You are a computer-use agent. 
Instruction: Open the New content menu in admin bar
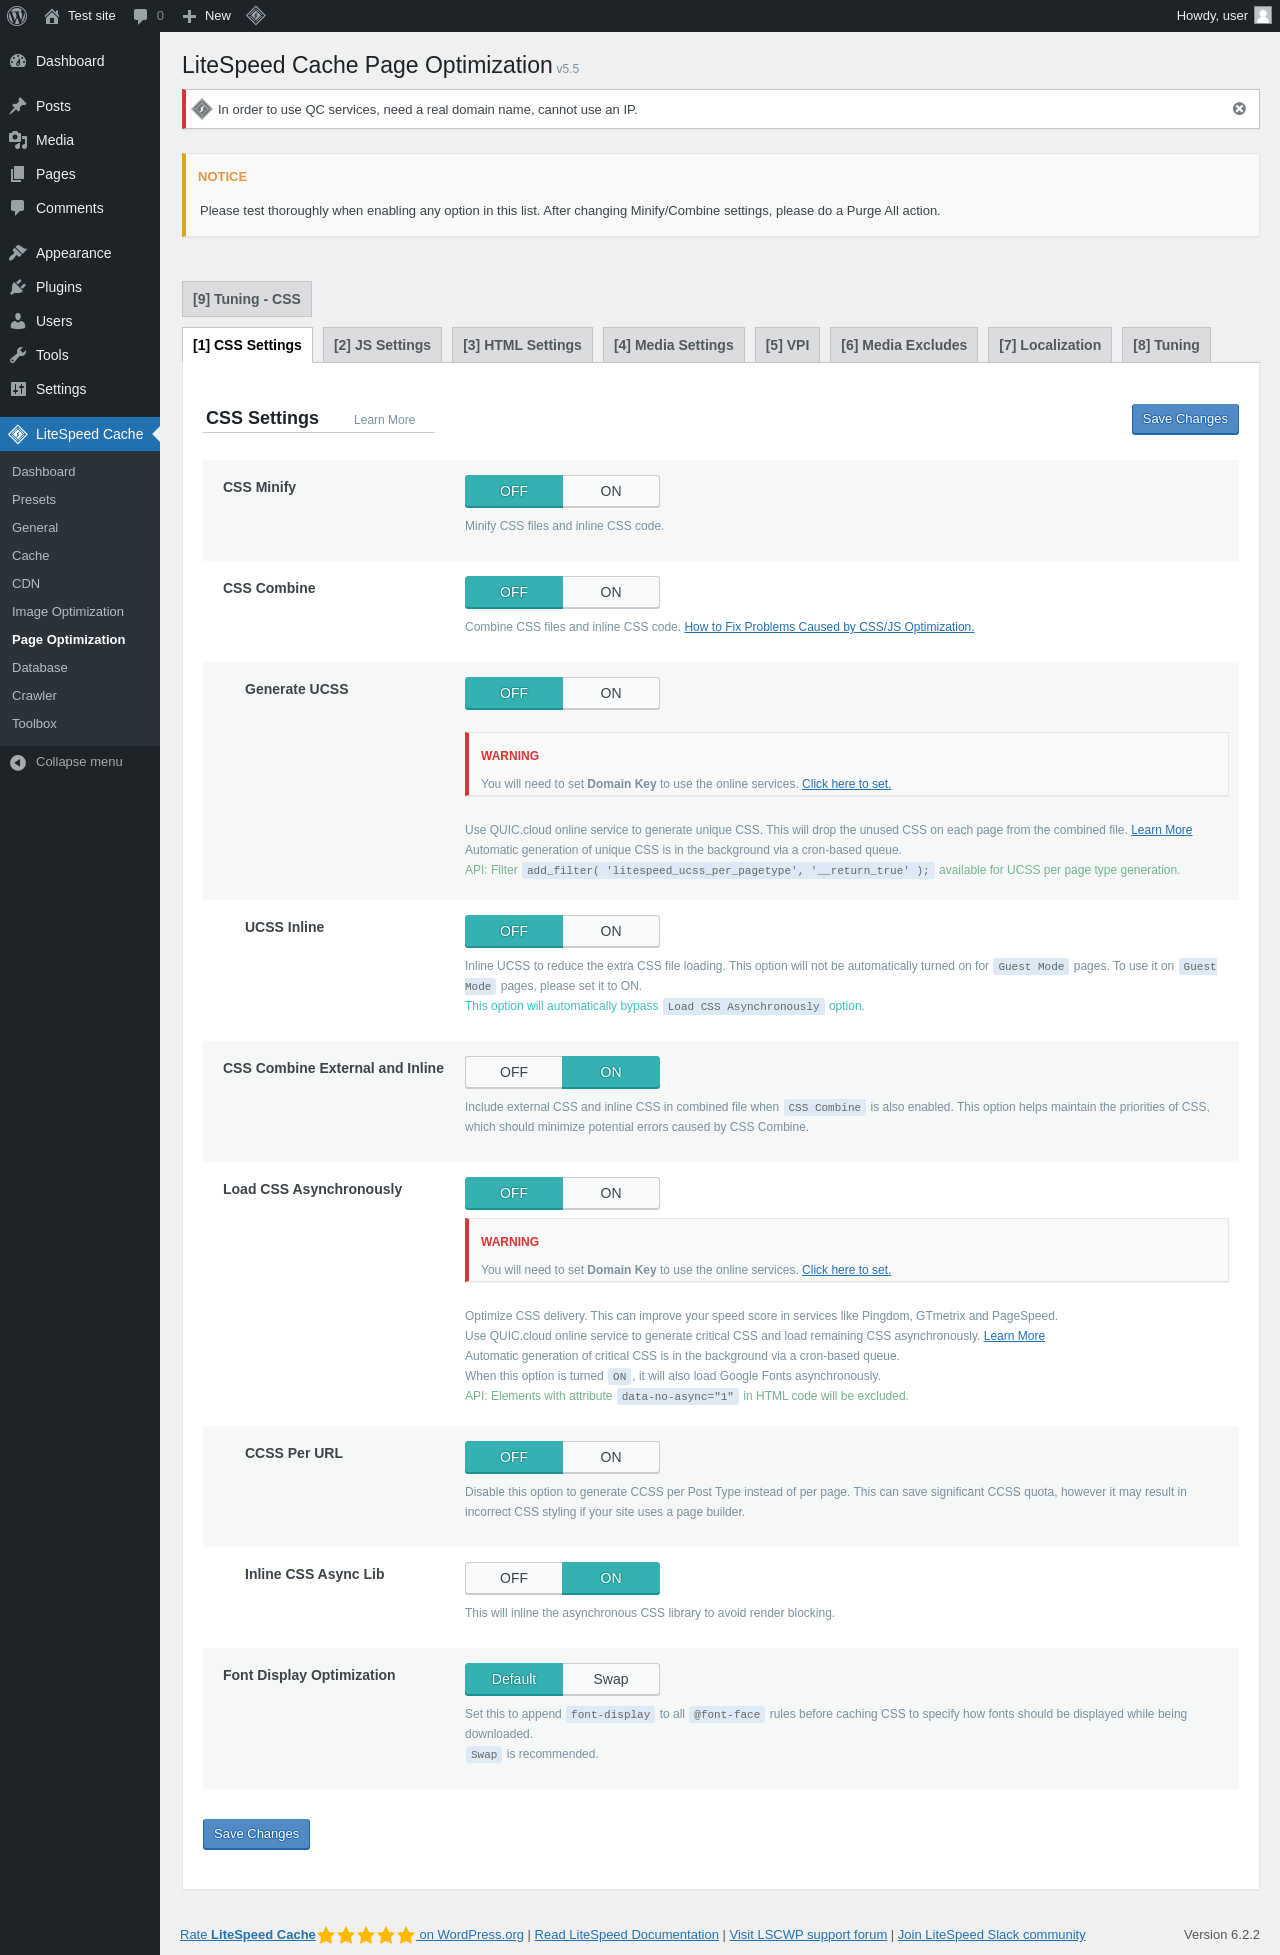click(207, 16)
